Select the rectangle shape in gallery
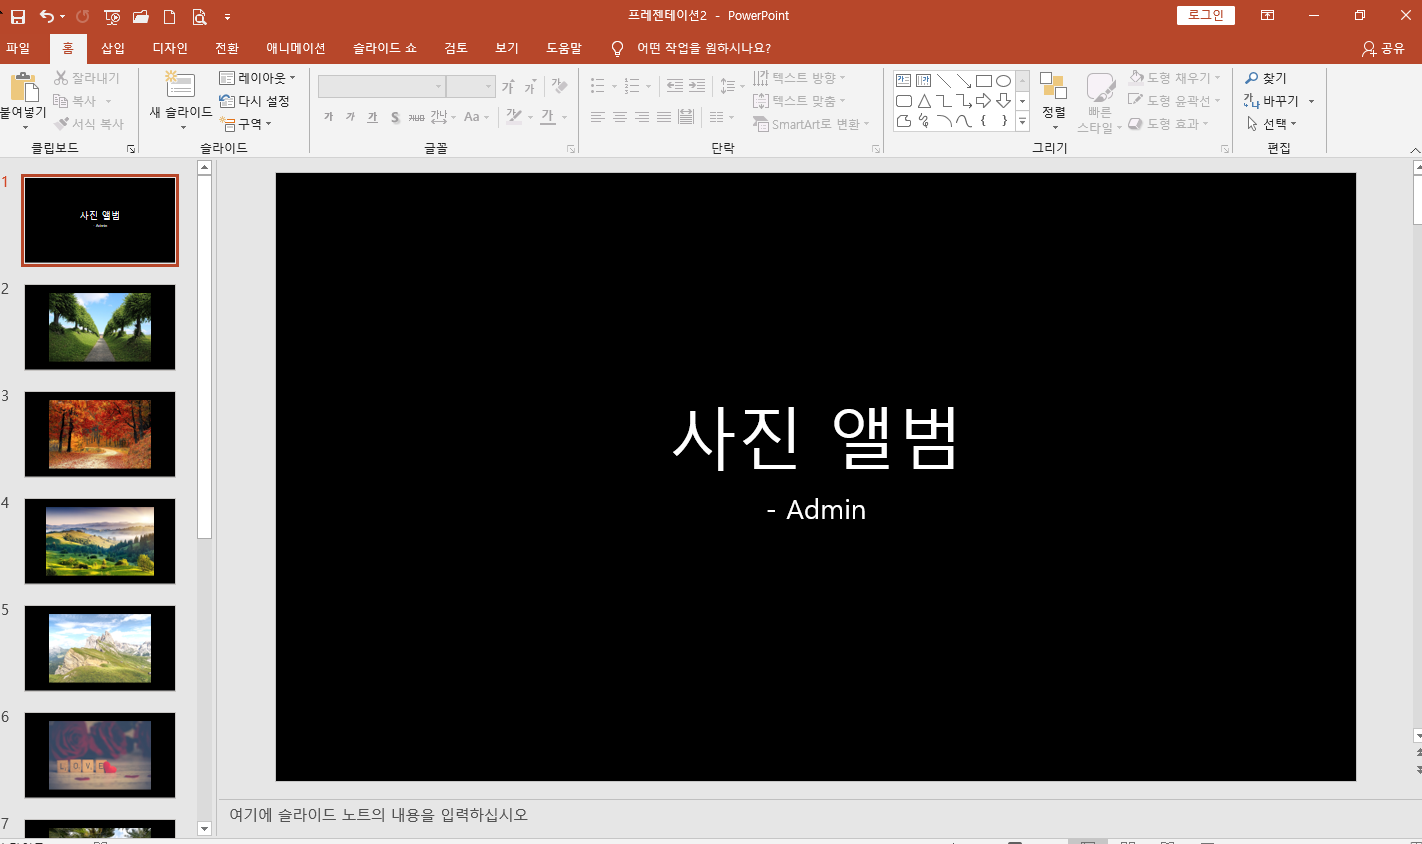1422x844 pixels. (x=984, y=81)
